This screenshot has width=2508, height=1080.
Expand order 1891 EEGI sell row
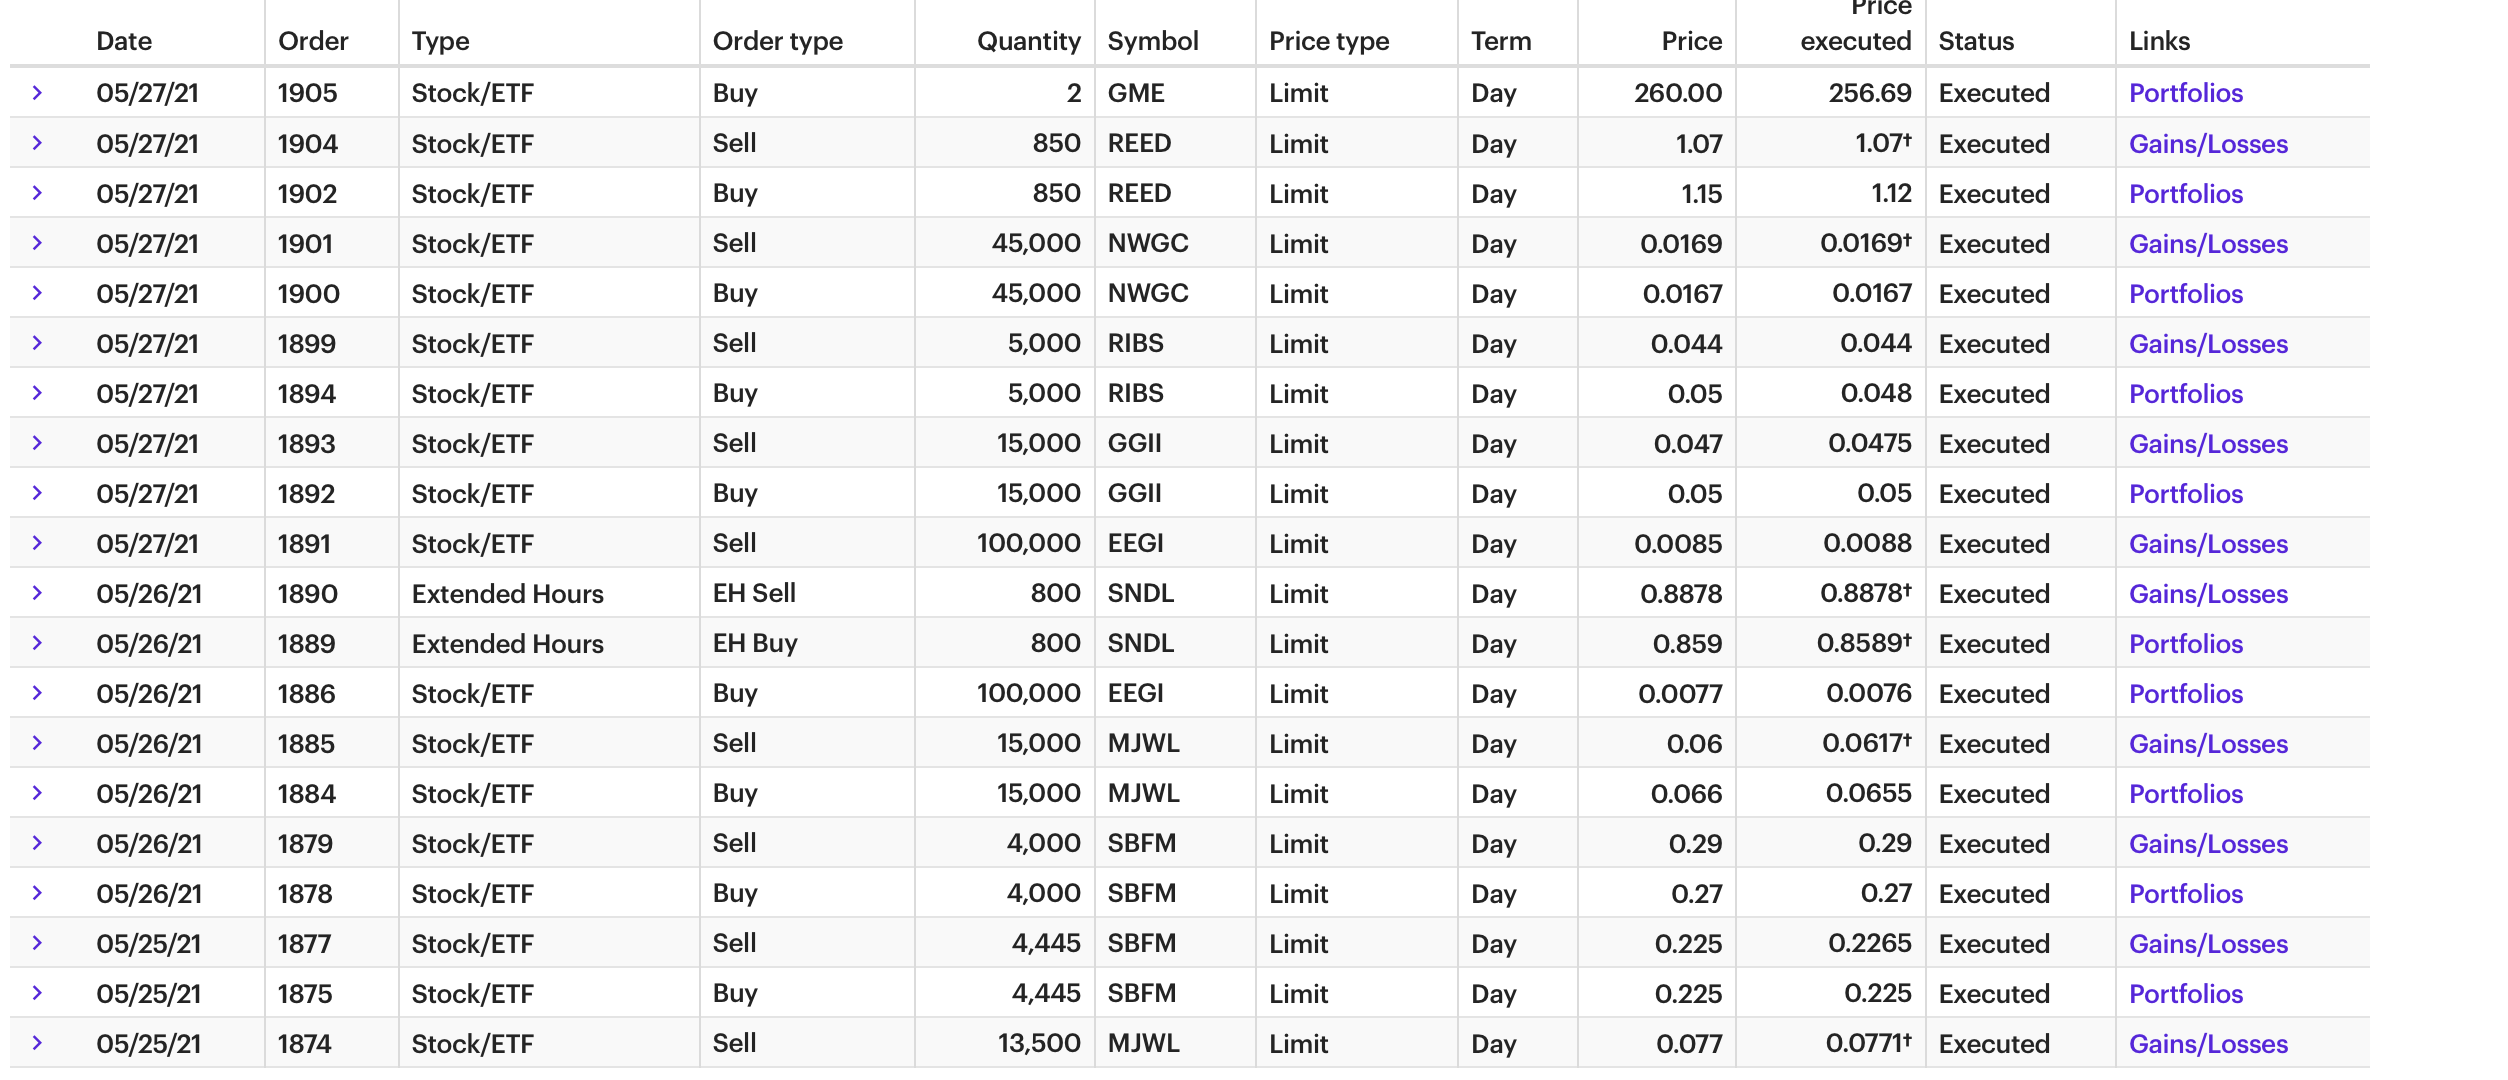[37, 543]
